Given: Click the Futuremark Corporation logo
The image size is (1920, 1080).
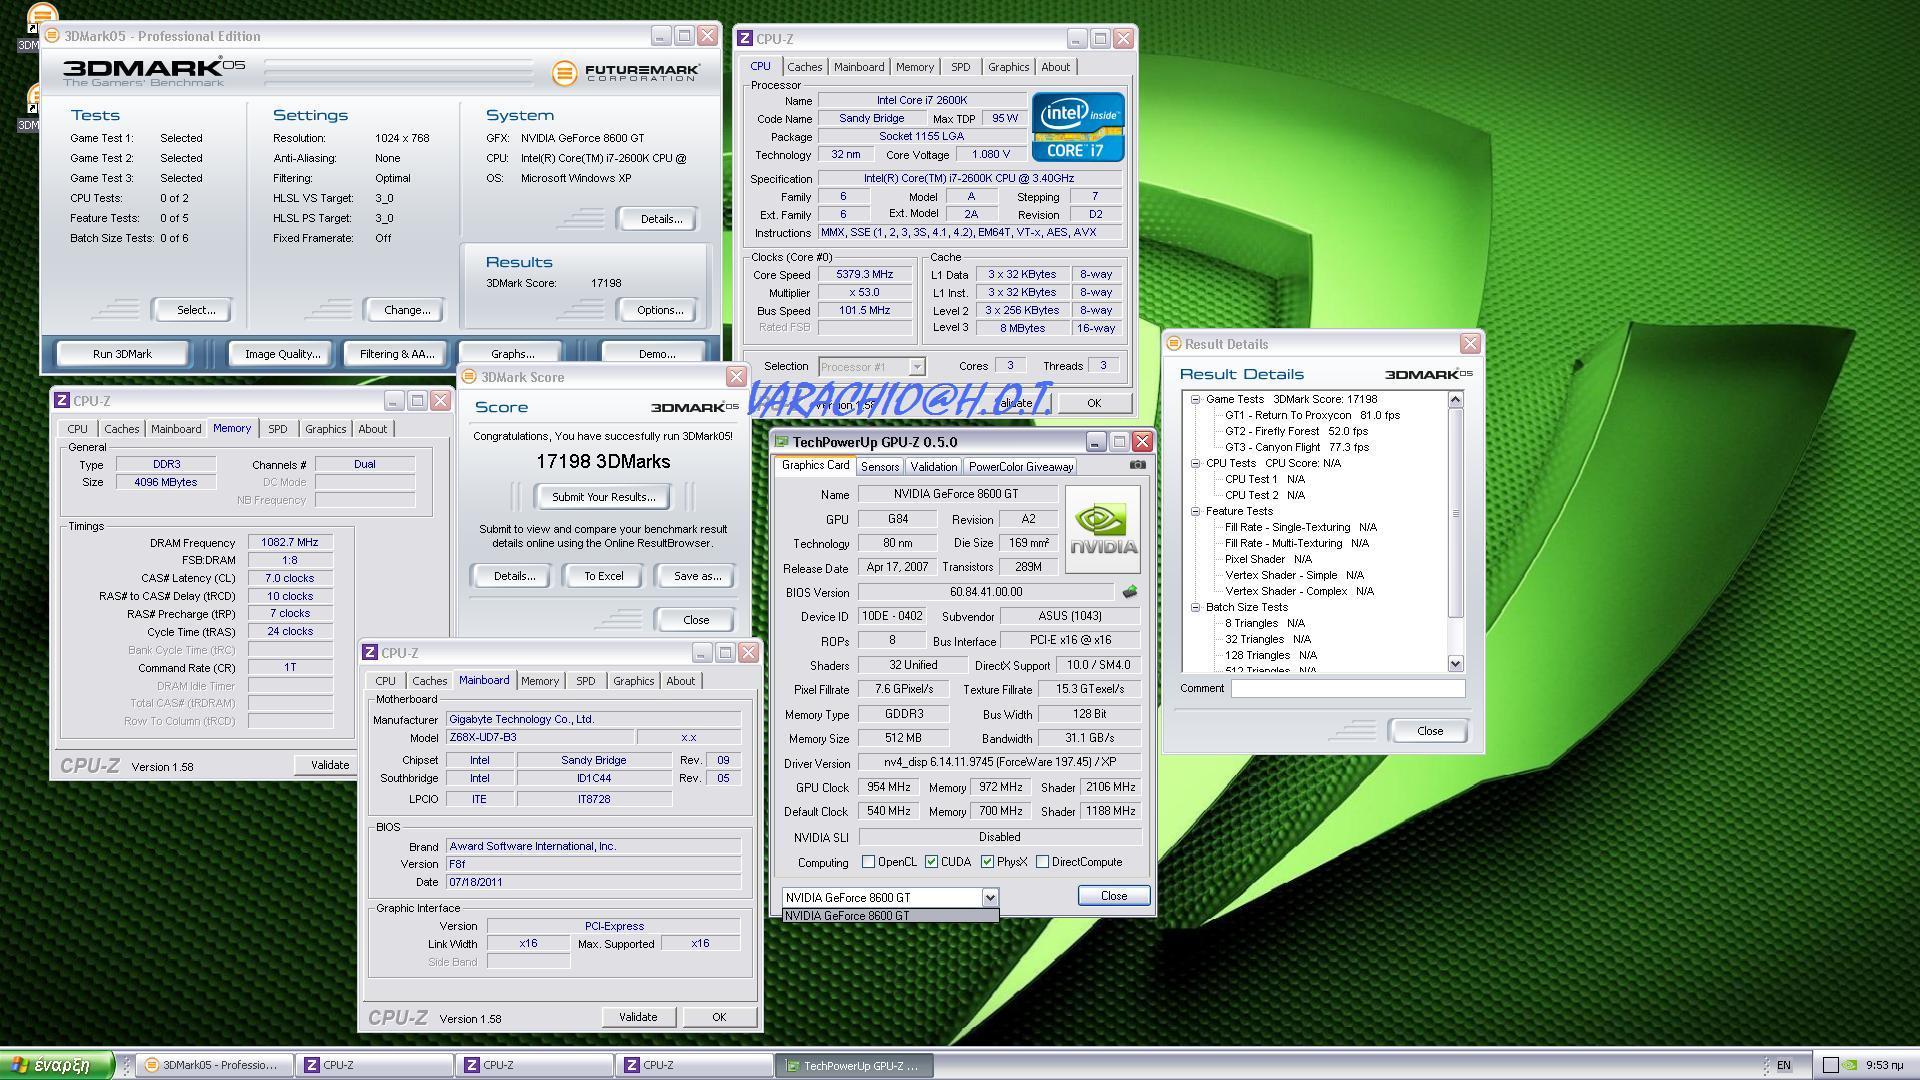Looking at the screenshot, I should (x=625, y=73).
